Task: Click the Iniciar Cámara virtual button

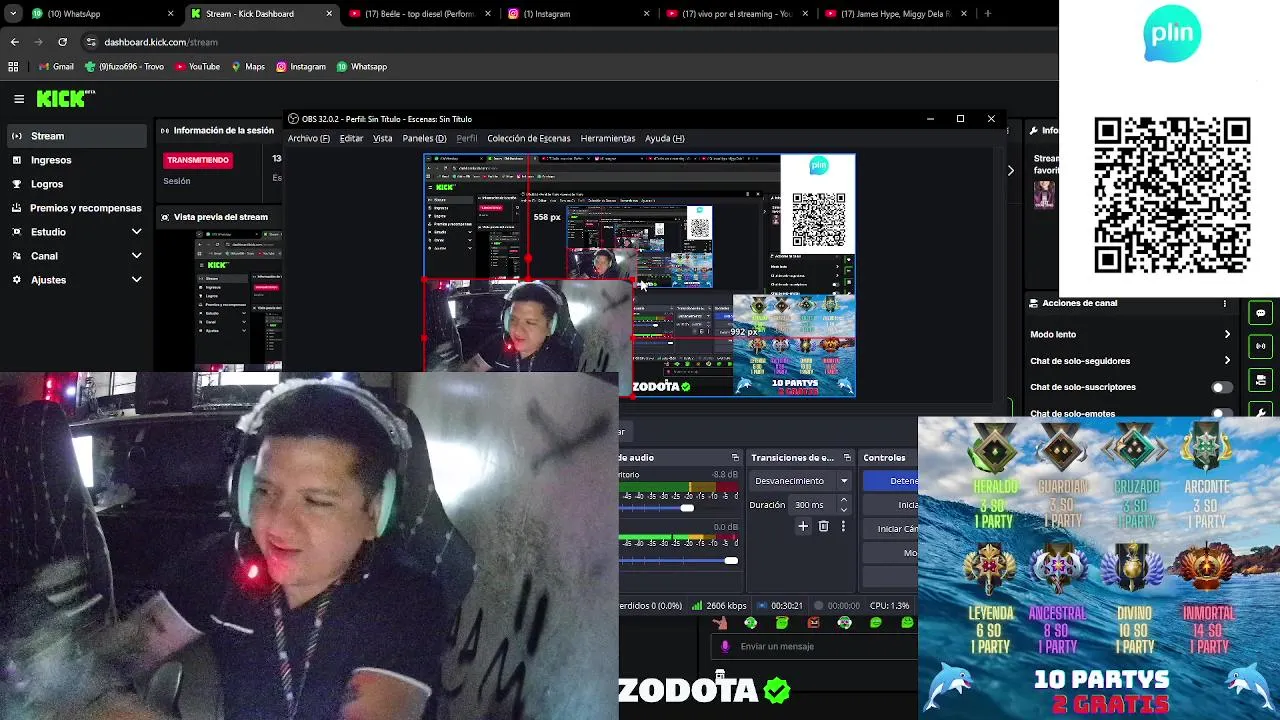Action: [889, 529]
